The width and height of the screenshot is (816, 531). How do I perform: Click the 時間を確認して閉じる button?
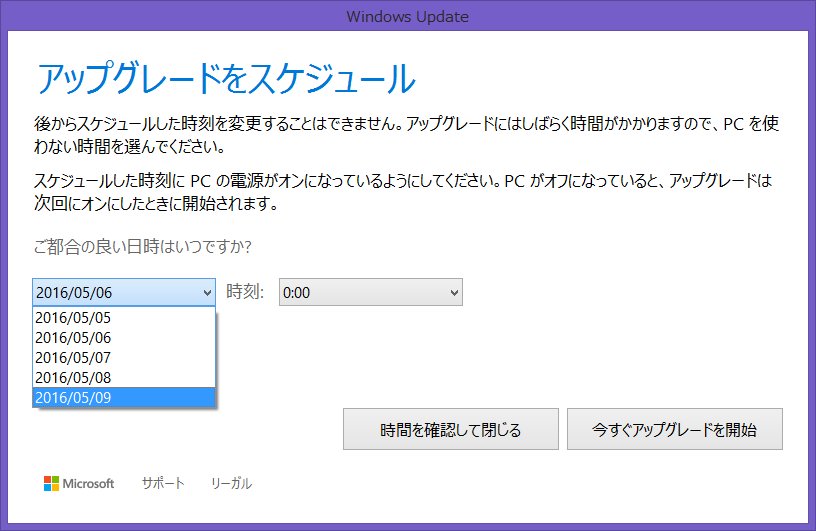click(x=451, y=429)
